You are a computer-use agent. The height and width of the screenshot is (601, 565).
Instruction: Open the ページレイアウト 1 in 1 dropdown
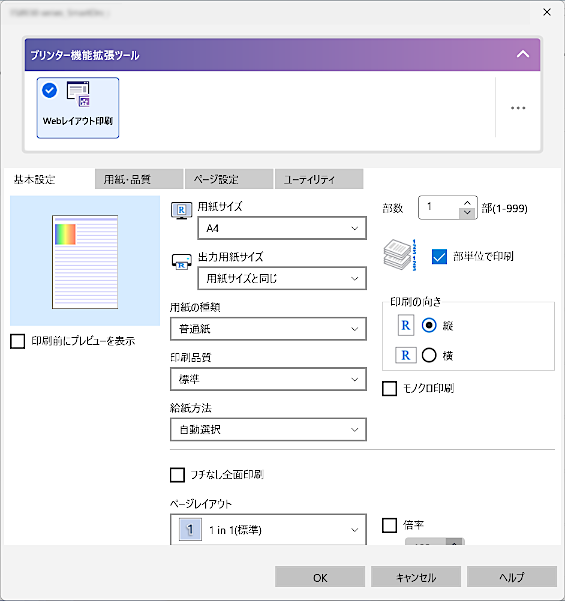(268, 530)
